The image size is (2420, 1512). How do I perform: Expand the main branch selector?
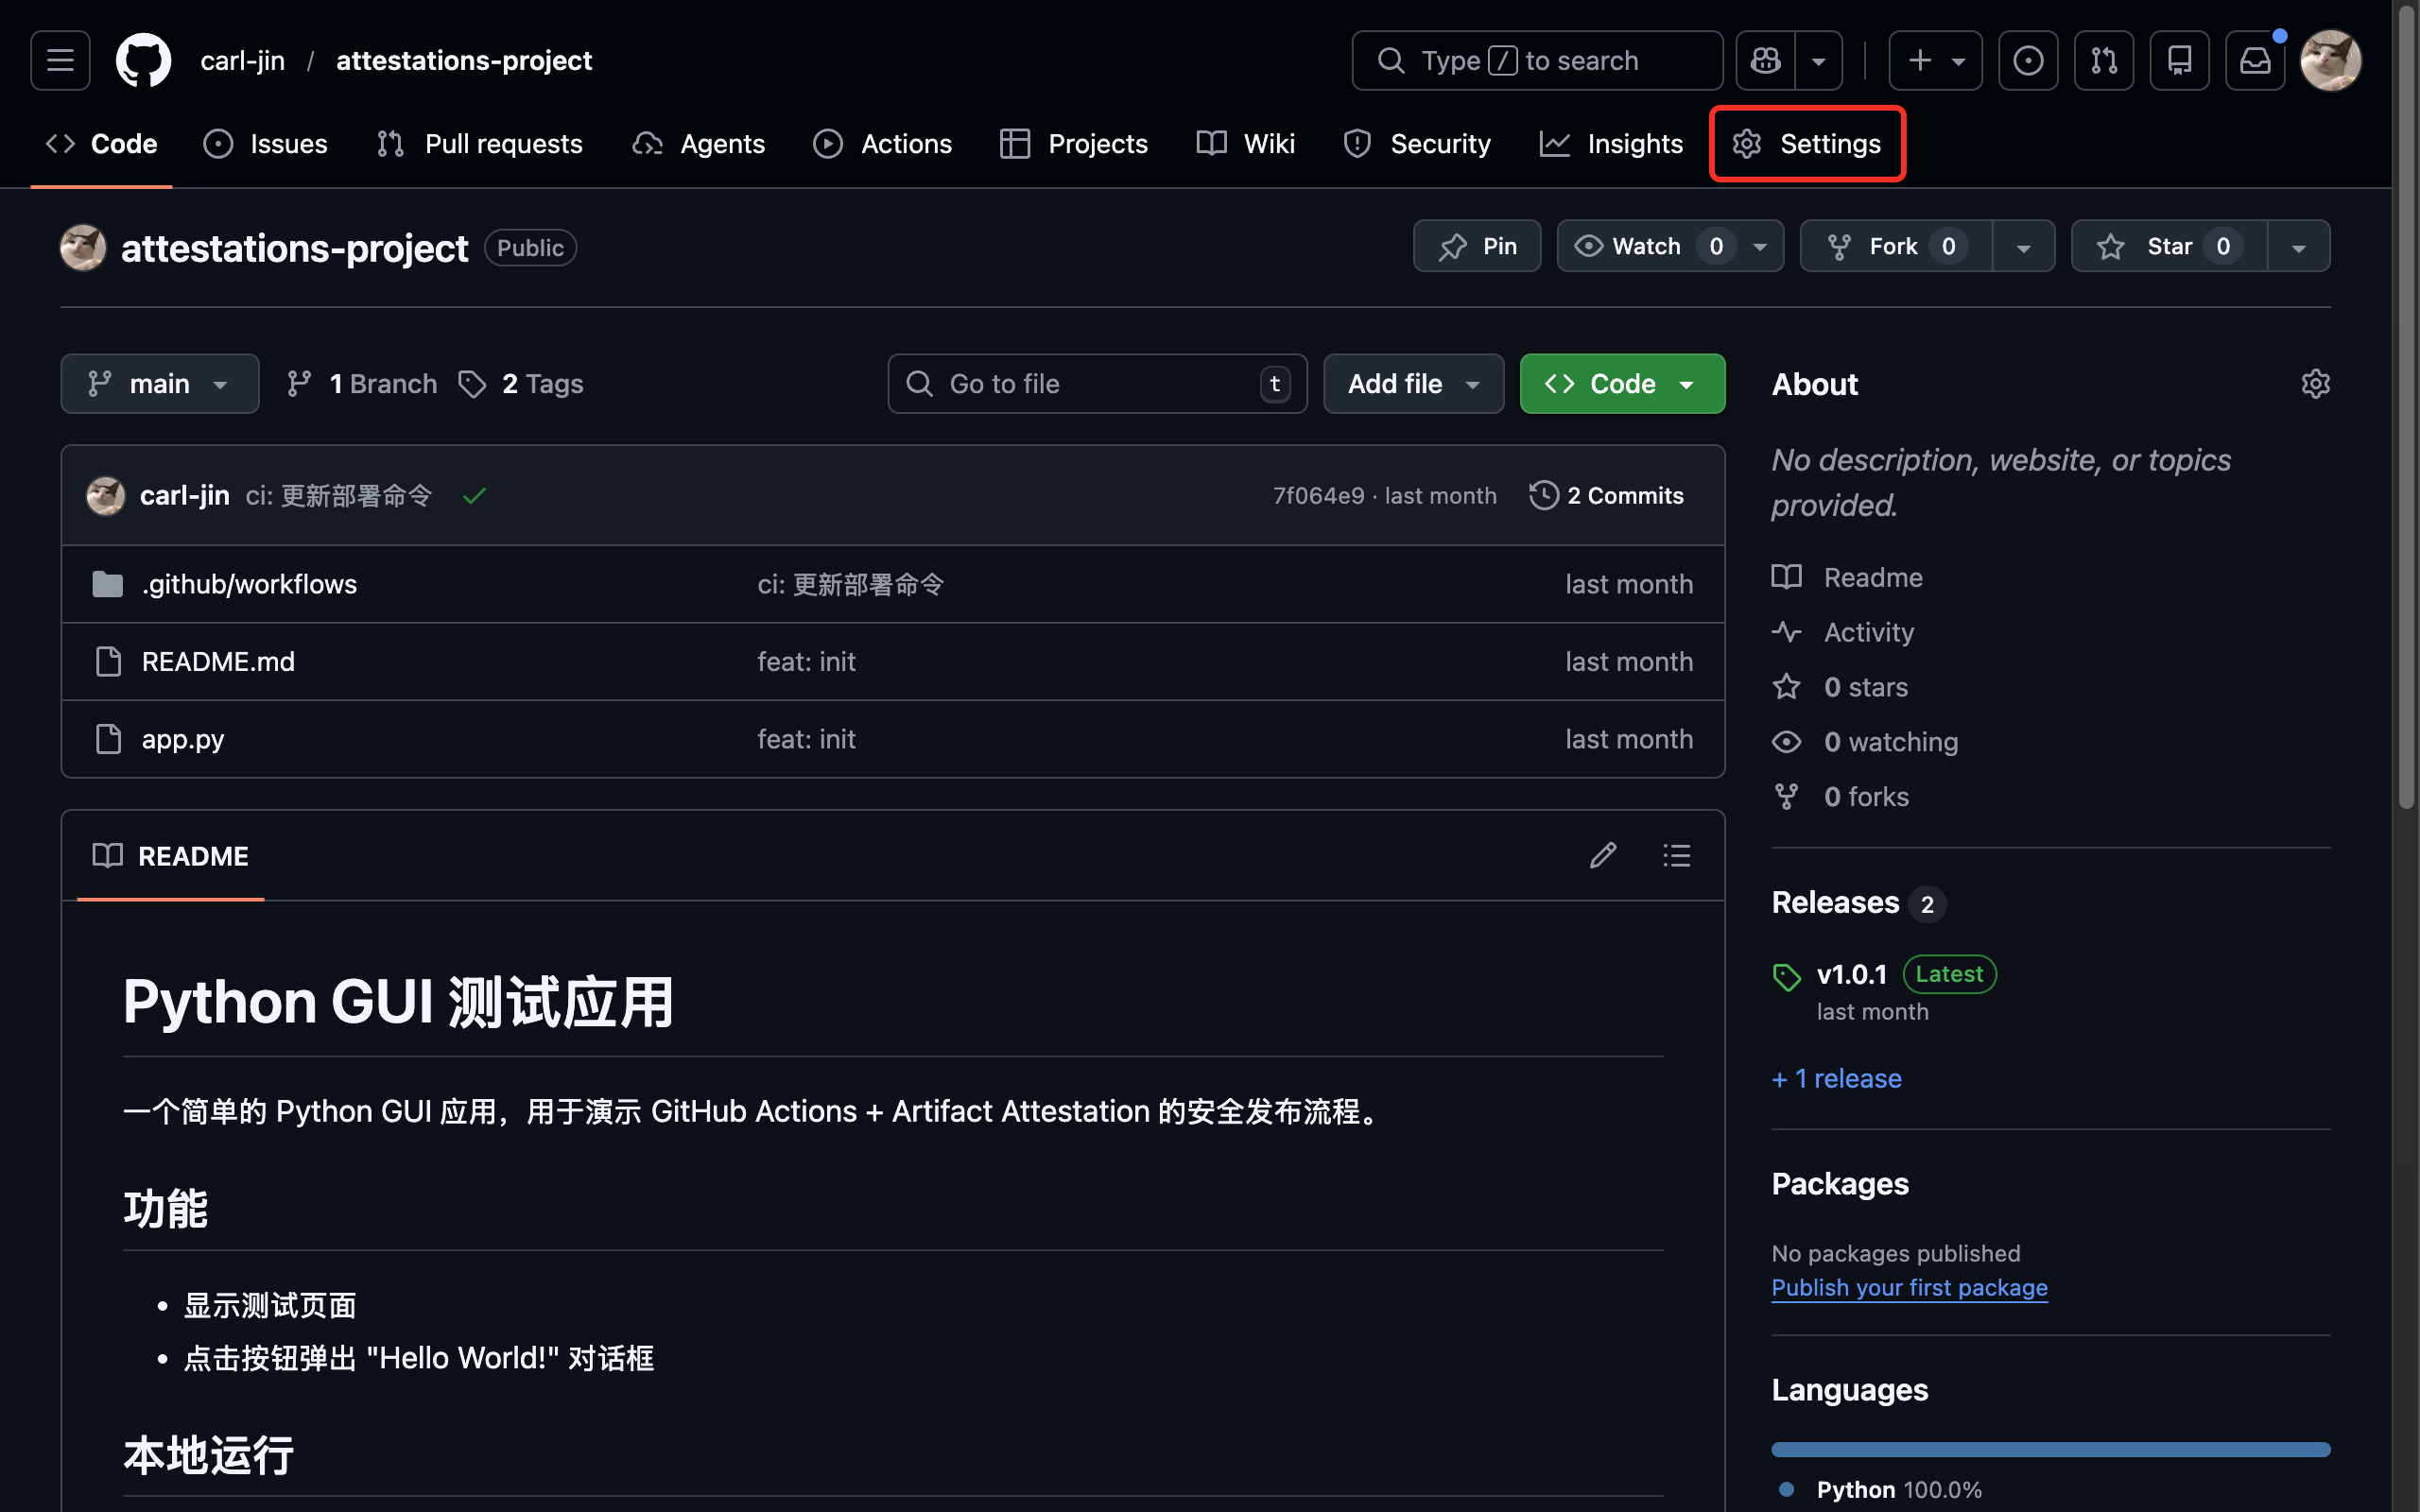tap(160, 383)
